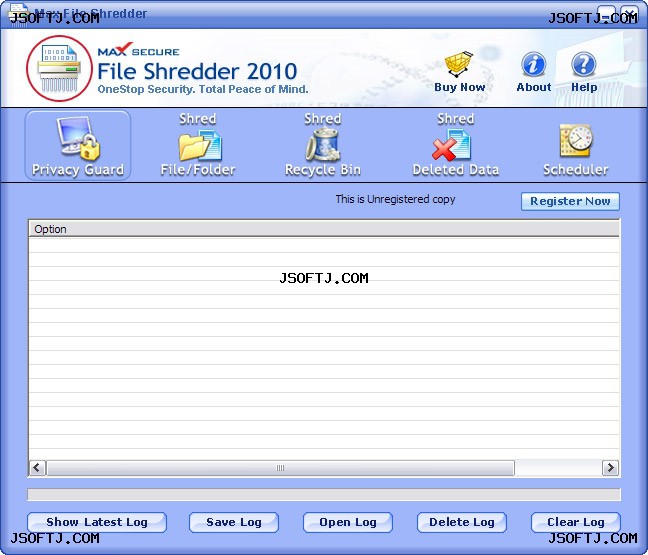Click the 'File Shredder 2010' title text
The image size is (648, 555).
(x=197, y=71)
